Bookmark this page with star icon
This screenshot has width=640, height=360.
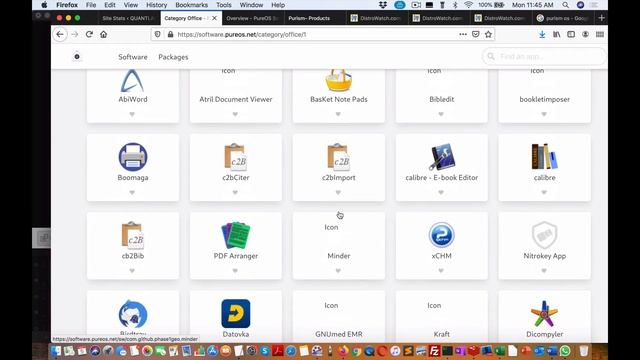(x=489, y=35)
